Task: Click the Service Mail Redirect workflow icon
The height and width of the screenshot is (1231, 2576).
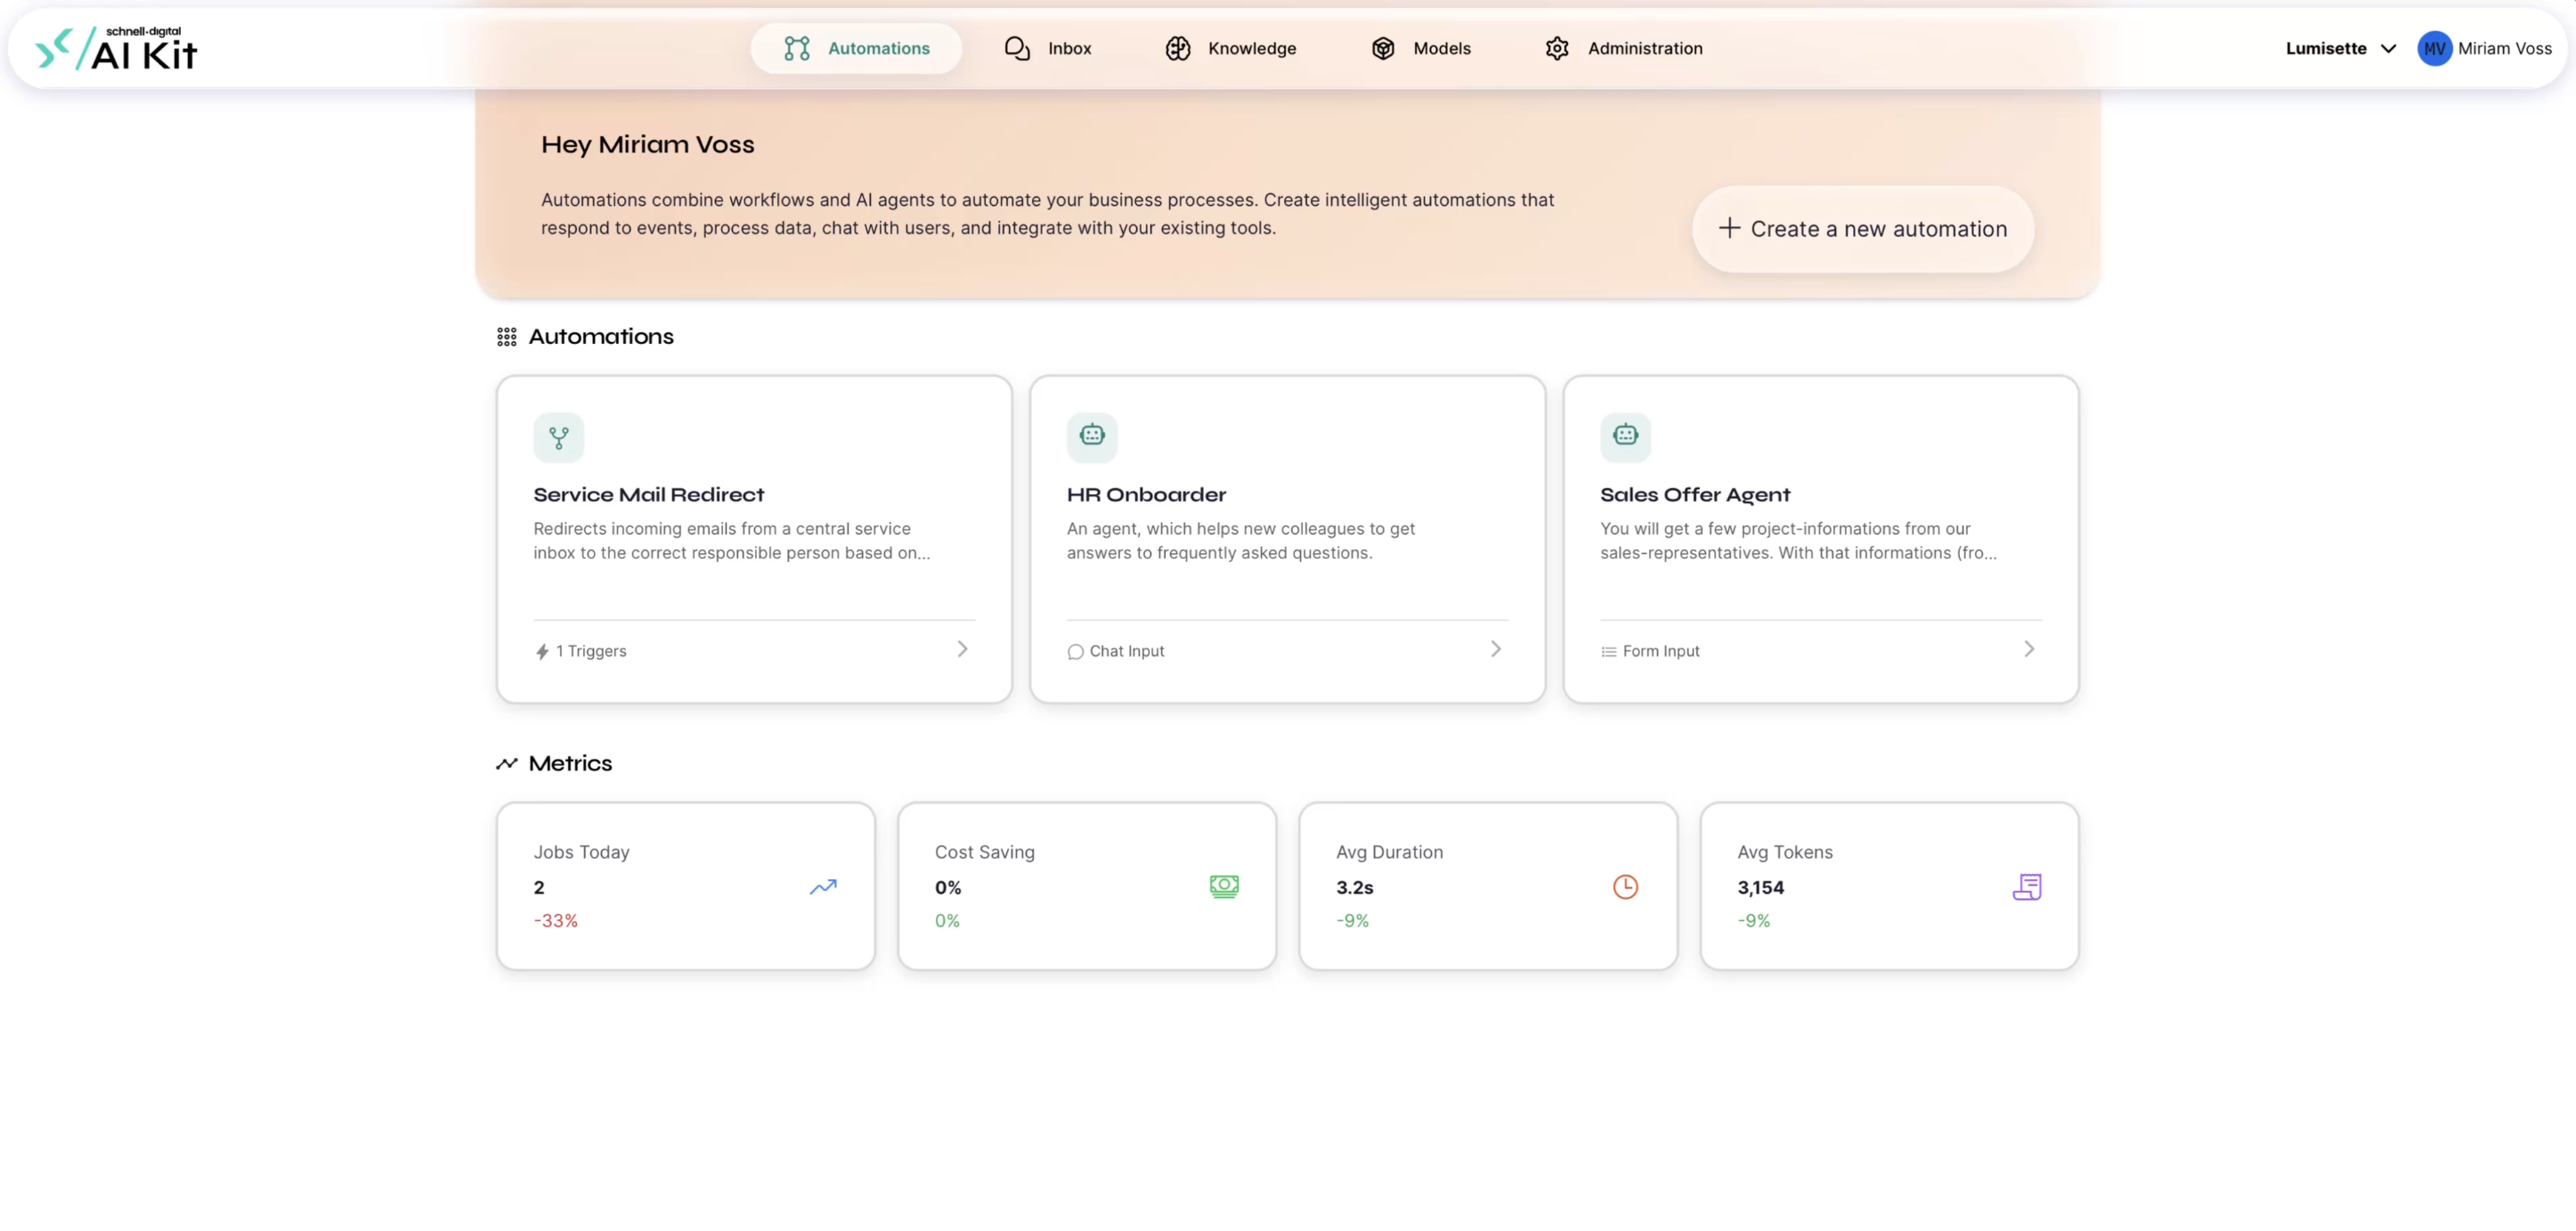Action: tap(558, 437)
